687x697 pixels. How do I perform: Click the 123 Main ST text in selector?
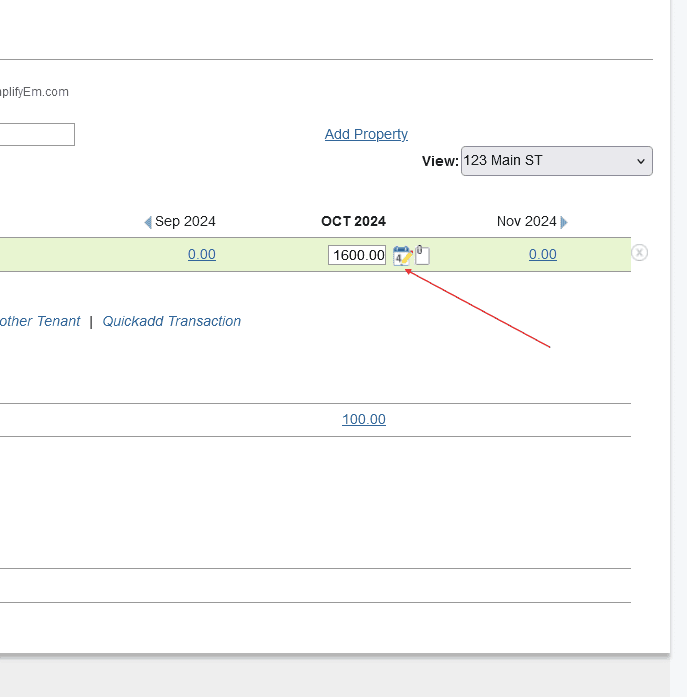pyautogui.click(x=503, y=160)
